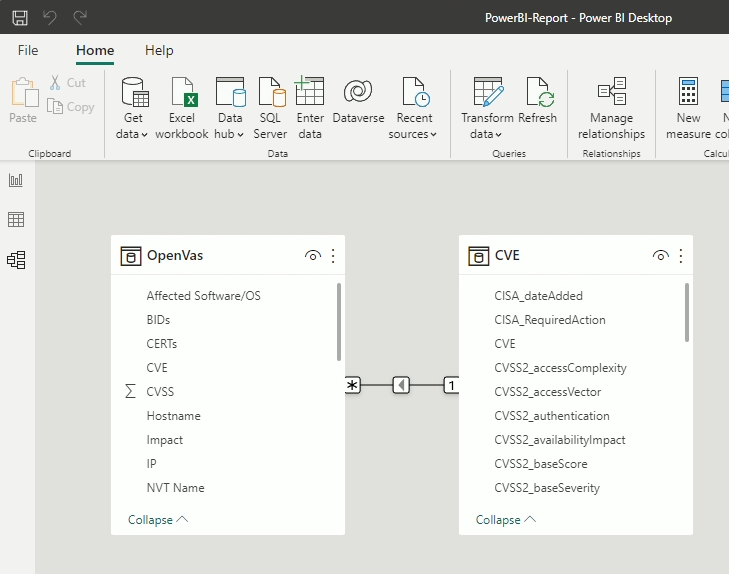The height and width of the screenshot is (574, 729).
Task: Select the CVSS2_availabilityImpact field
Action: coord(560,440)
